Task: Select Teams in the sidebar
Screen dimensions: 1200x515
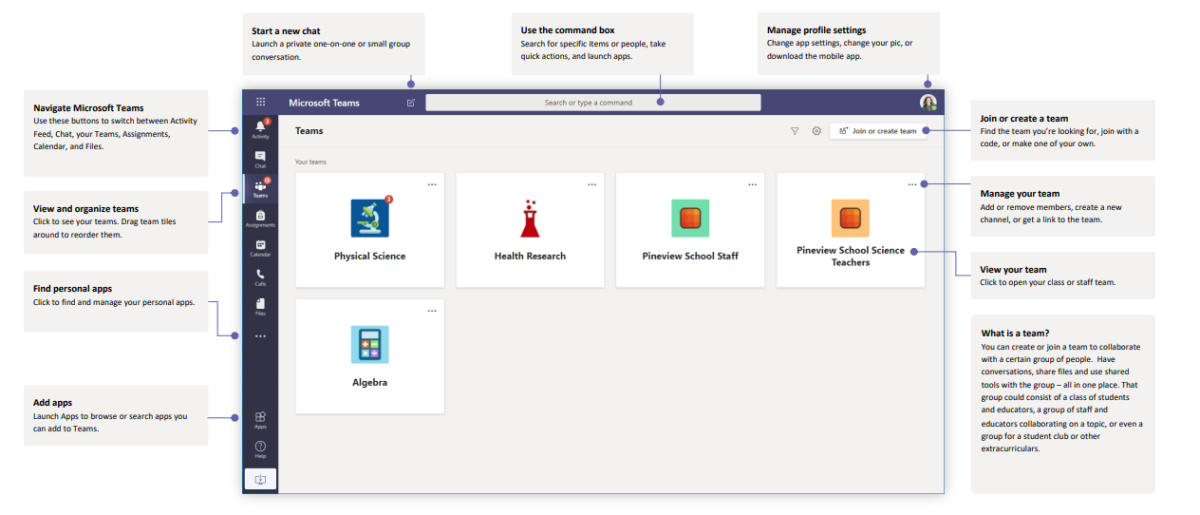Action: (260, 188)
